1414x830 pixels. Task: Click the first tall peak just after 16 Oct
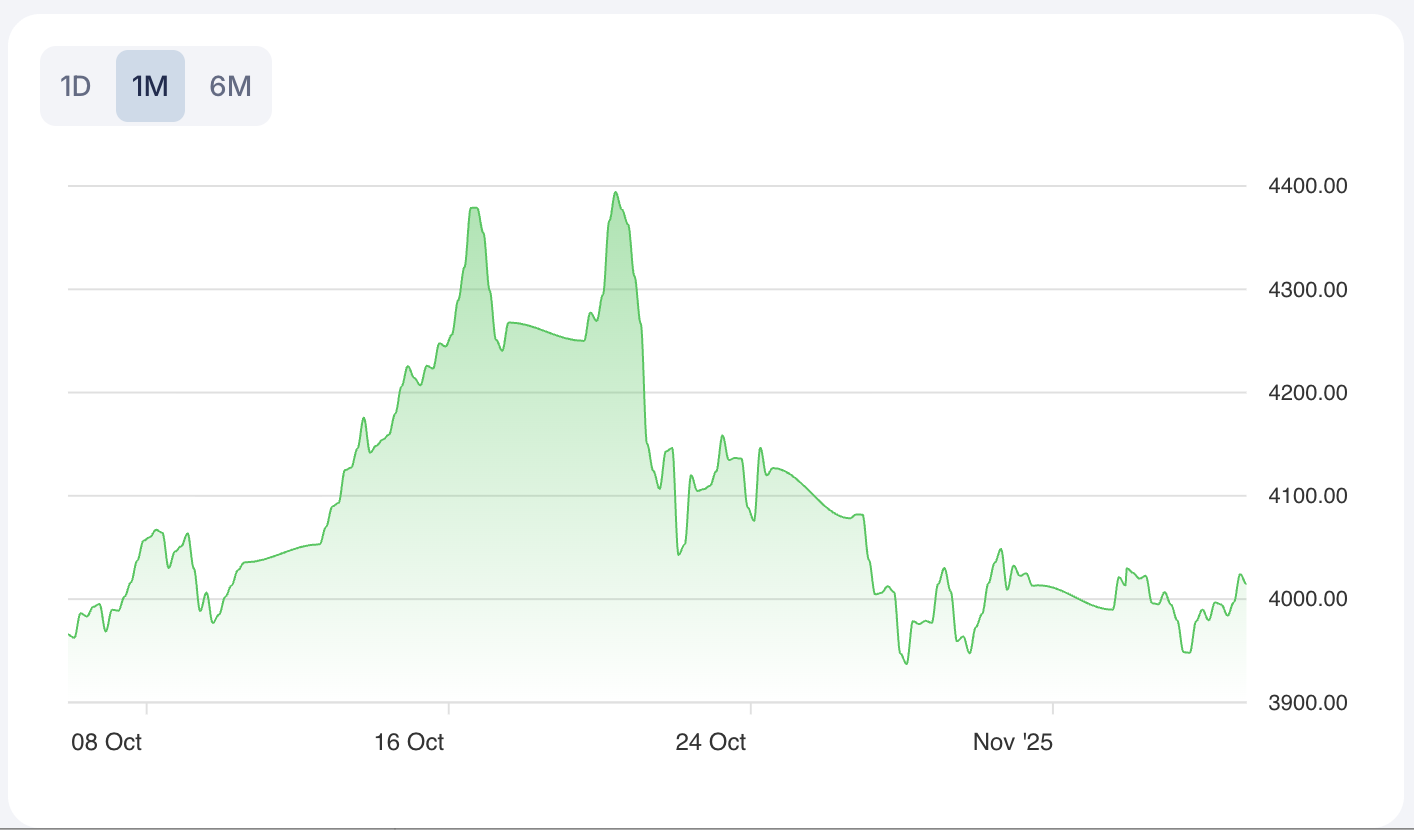(x=474, y=208)
